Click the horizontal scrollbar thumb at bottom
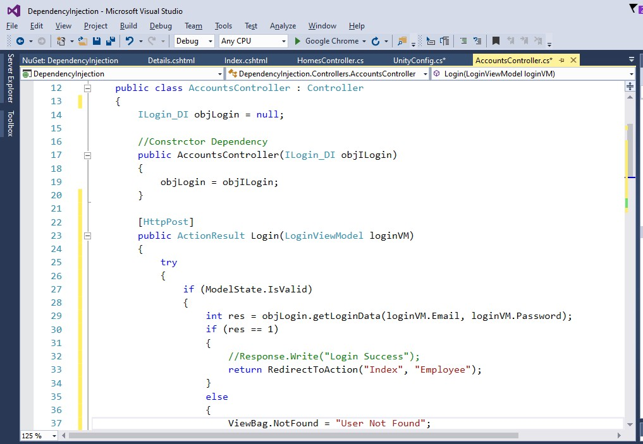This screenshot has height=444, width=643. [294, 435]
